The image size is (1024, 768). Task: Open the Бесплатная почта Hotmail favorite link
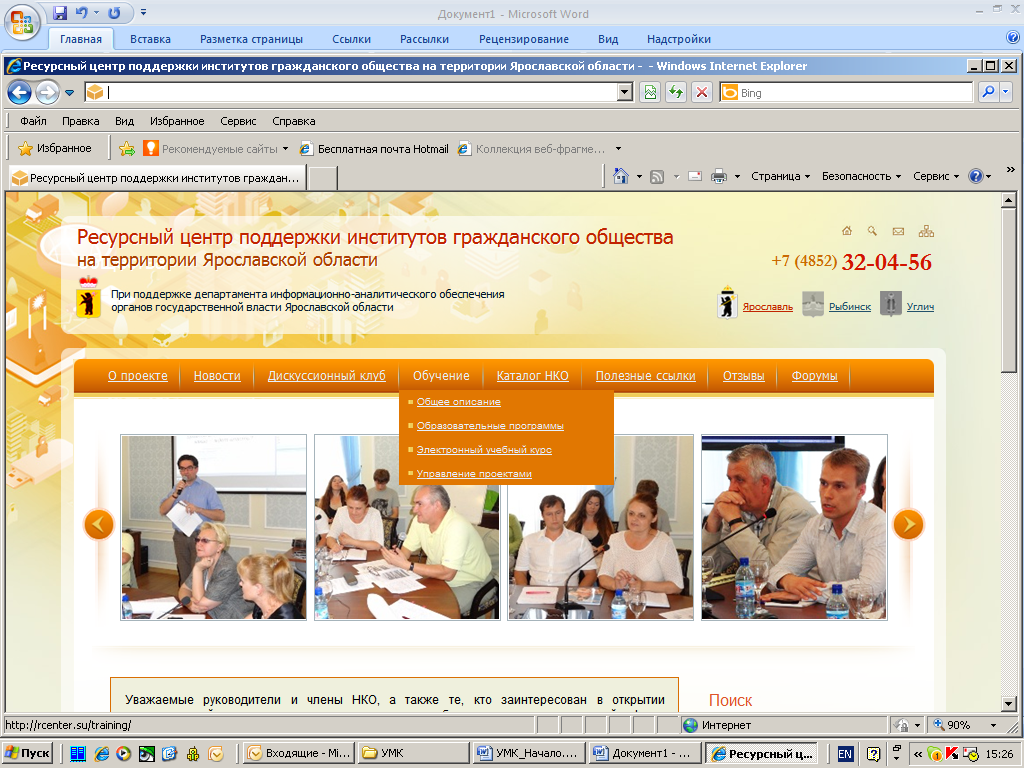tap(374, 149)
